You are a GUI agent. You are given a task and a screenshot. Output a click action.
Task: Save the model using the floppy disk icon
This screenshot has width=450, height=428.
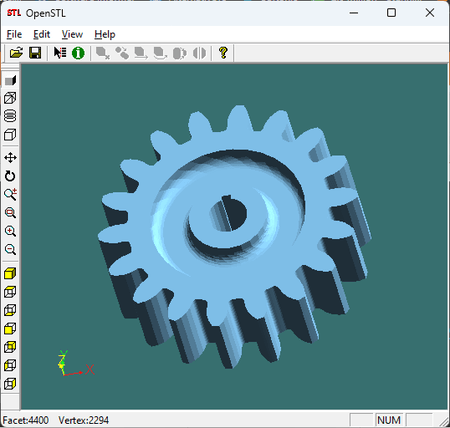(35, 53)
